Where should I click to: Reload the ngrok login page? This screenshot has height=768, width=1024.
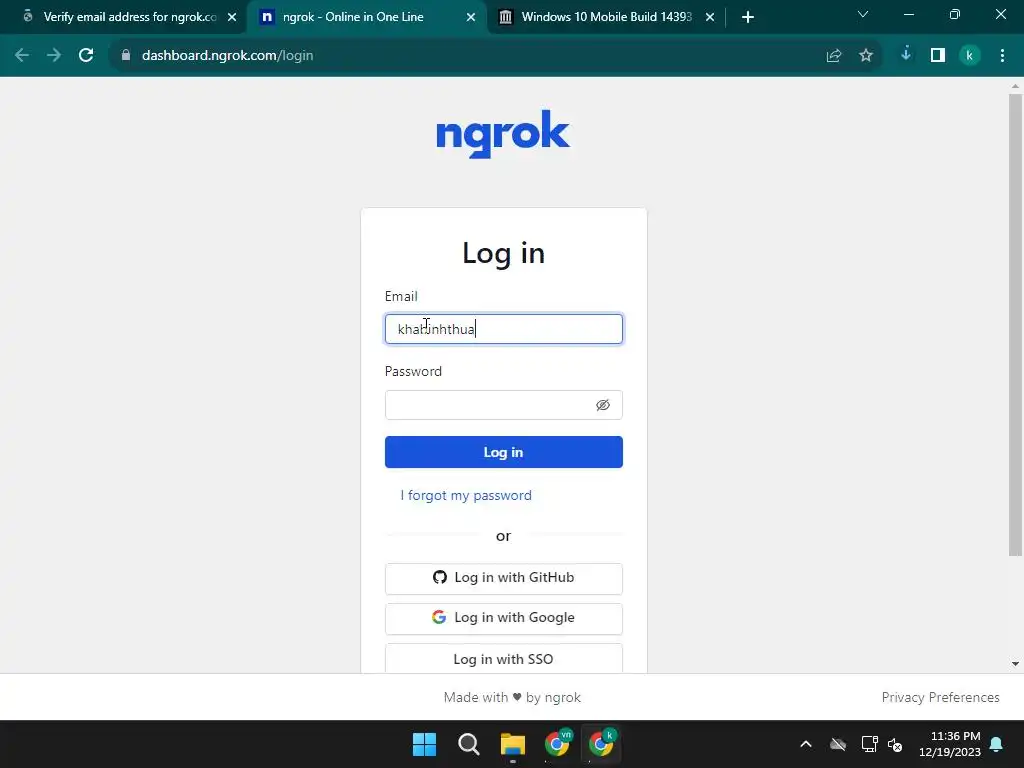tap(86, 56)
